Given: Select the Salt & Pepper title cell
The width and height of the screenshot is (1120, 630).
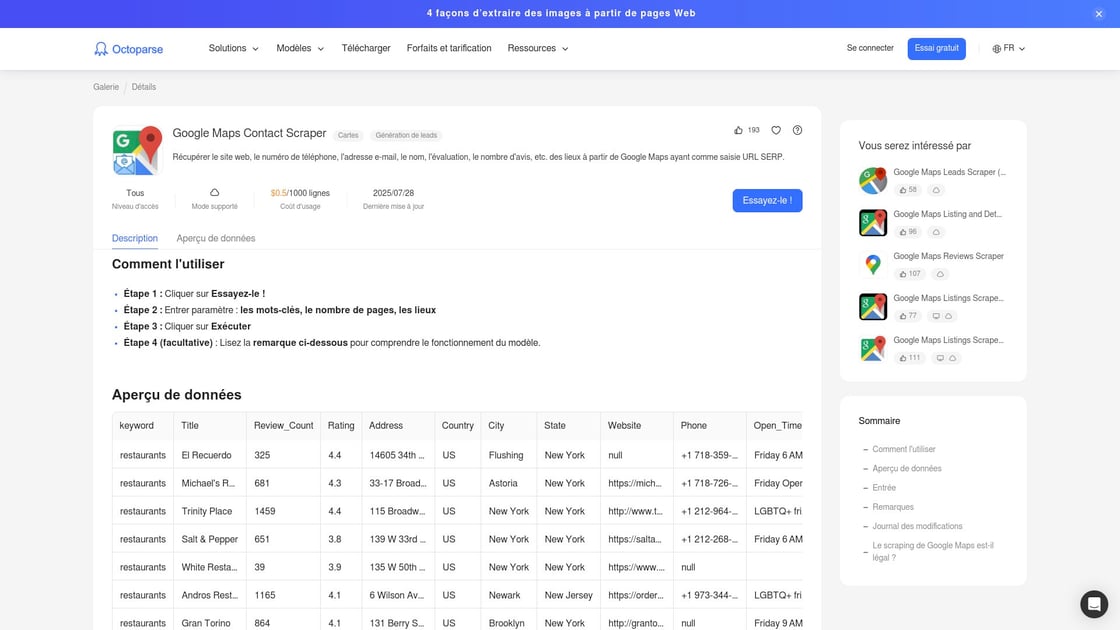Looking at the screenshot, I should [x=209, y=539].
